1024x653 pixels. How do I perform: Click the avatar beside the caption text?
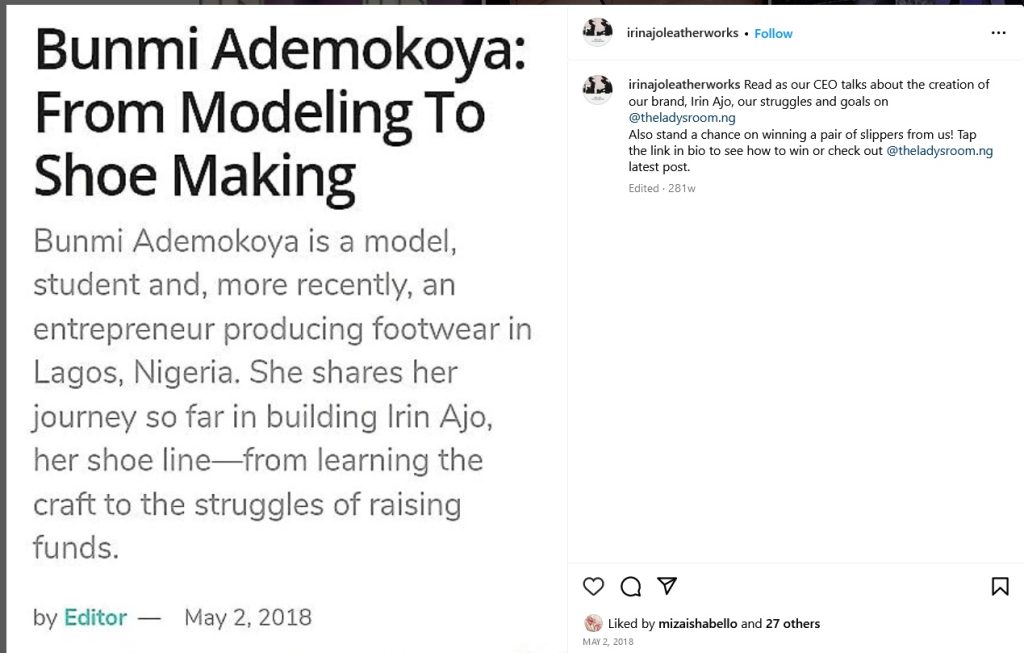point(597,90)
